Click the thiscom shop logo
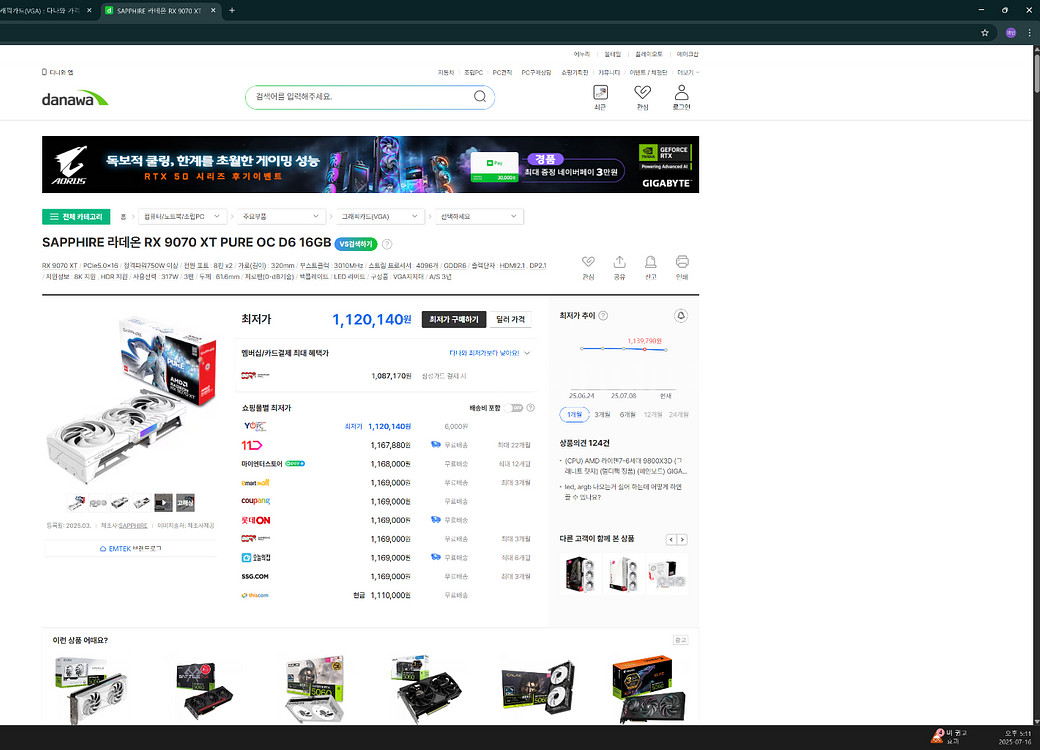 255,595
